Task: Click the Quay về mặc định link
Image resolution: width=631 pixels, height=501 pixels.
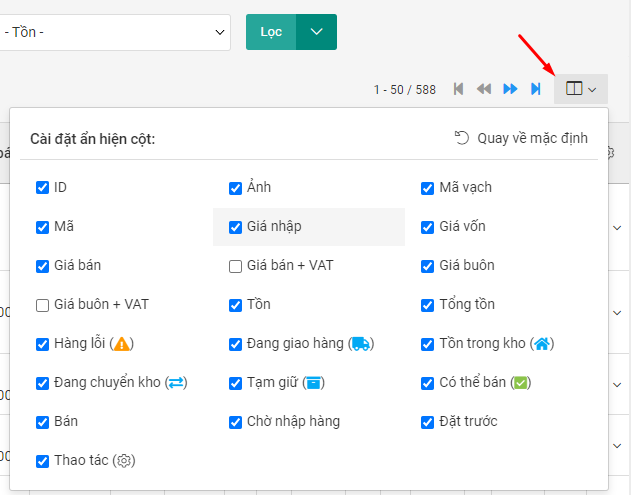Action: 532,138
